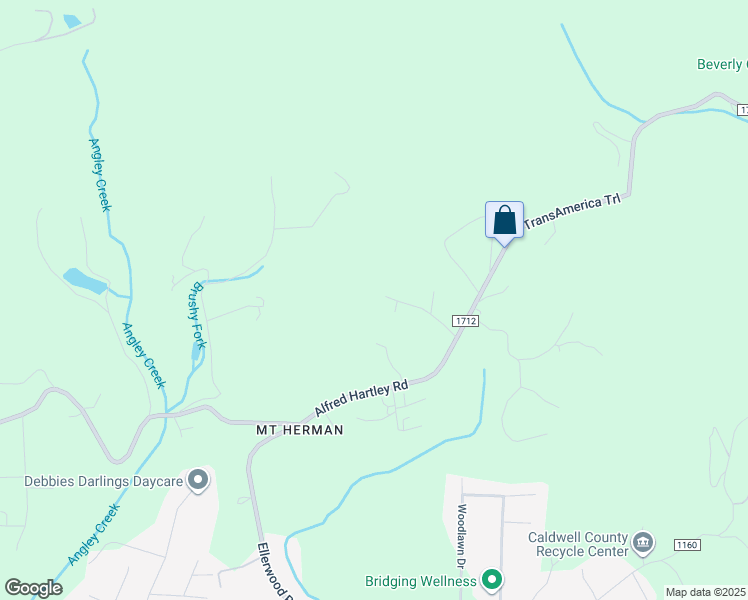Select the Bridging Wellness place label
The width and height of the screenshot is (748, 600).
pos(421,581)
